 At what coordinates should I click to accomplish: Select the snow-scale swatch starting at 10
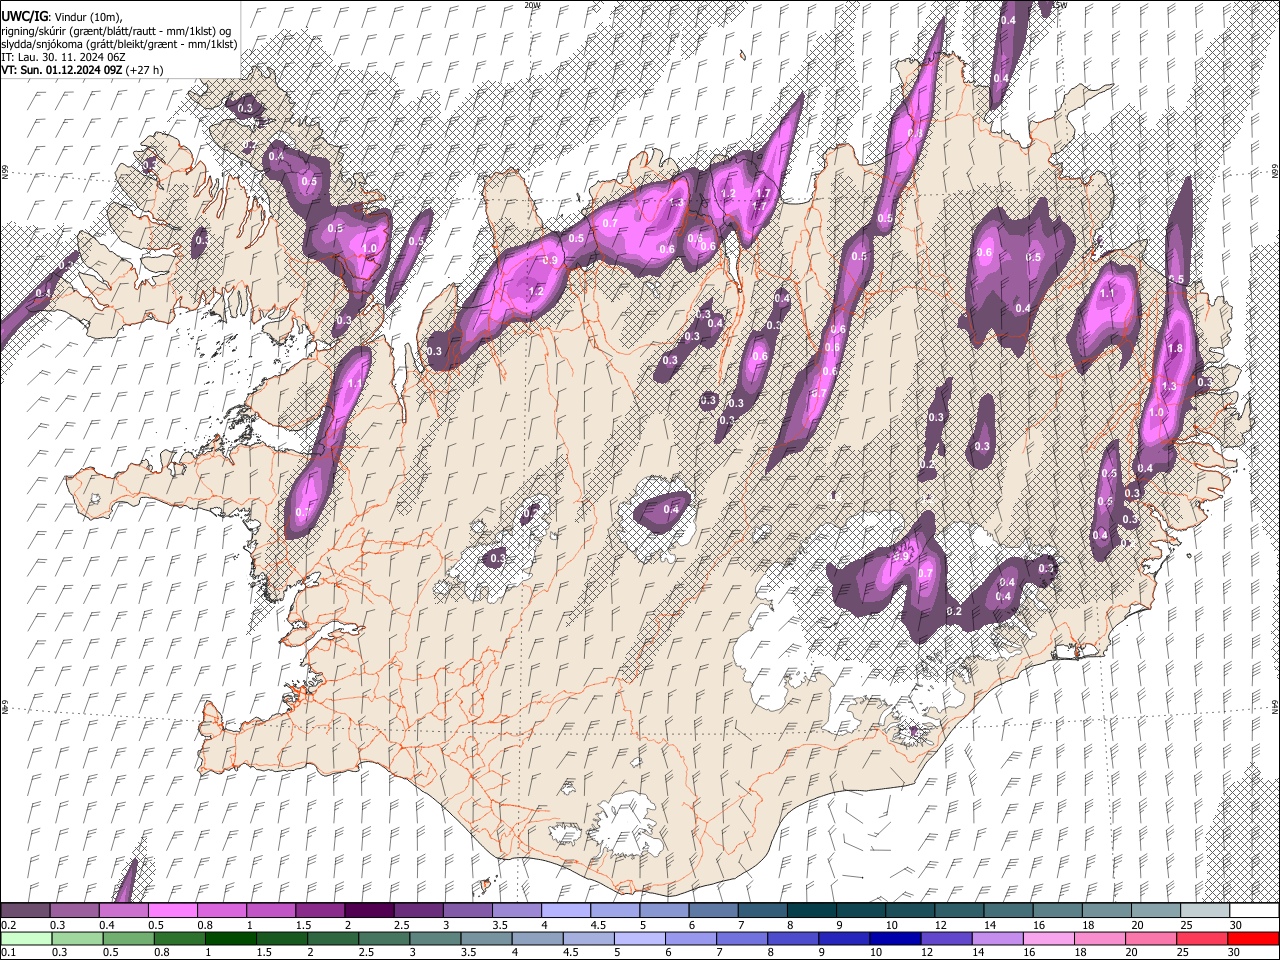[909, 911]
